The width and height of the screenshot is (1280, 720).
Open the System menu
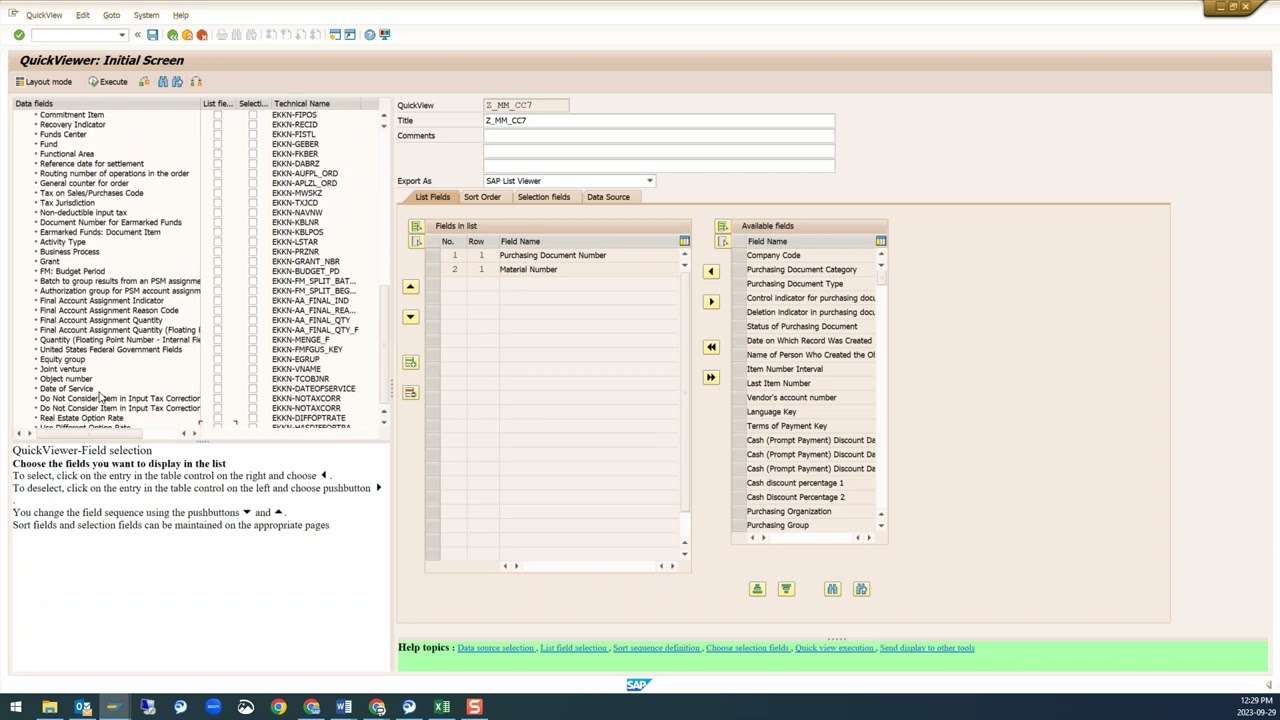pos(146,15)
